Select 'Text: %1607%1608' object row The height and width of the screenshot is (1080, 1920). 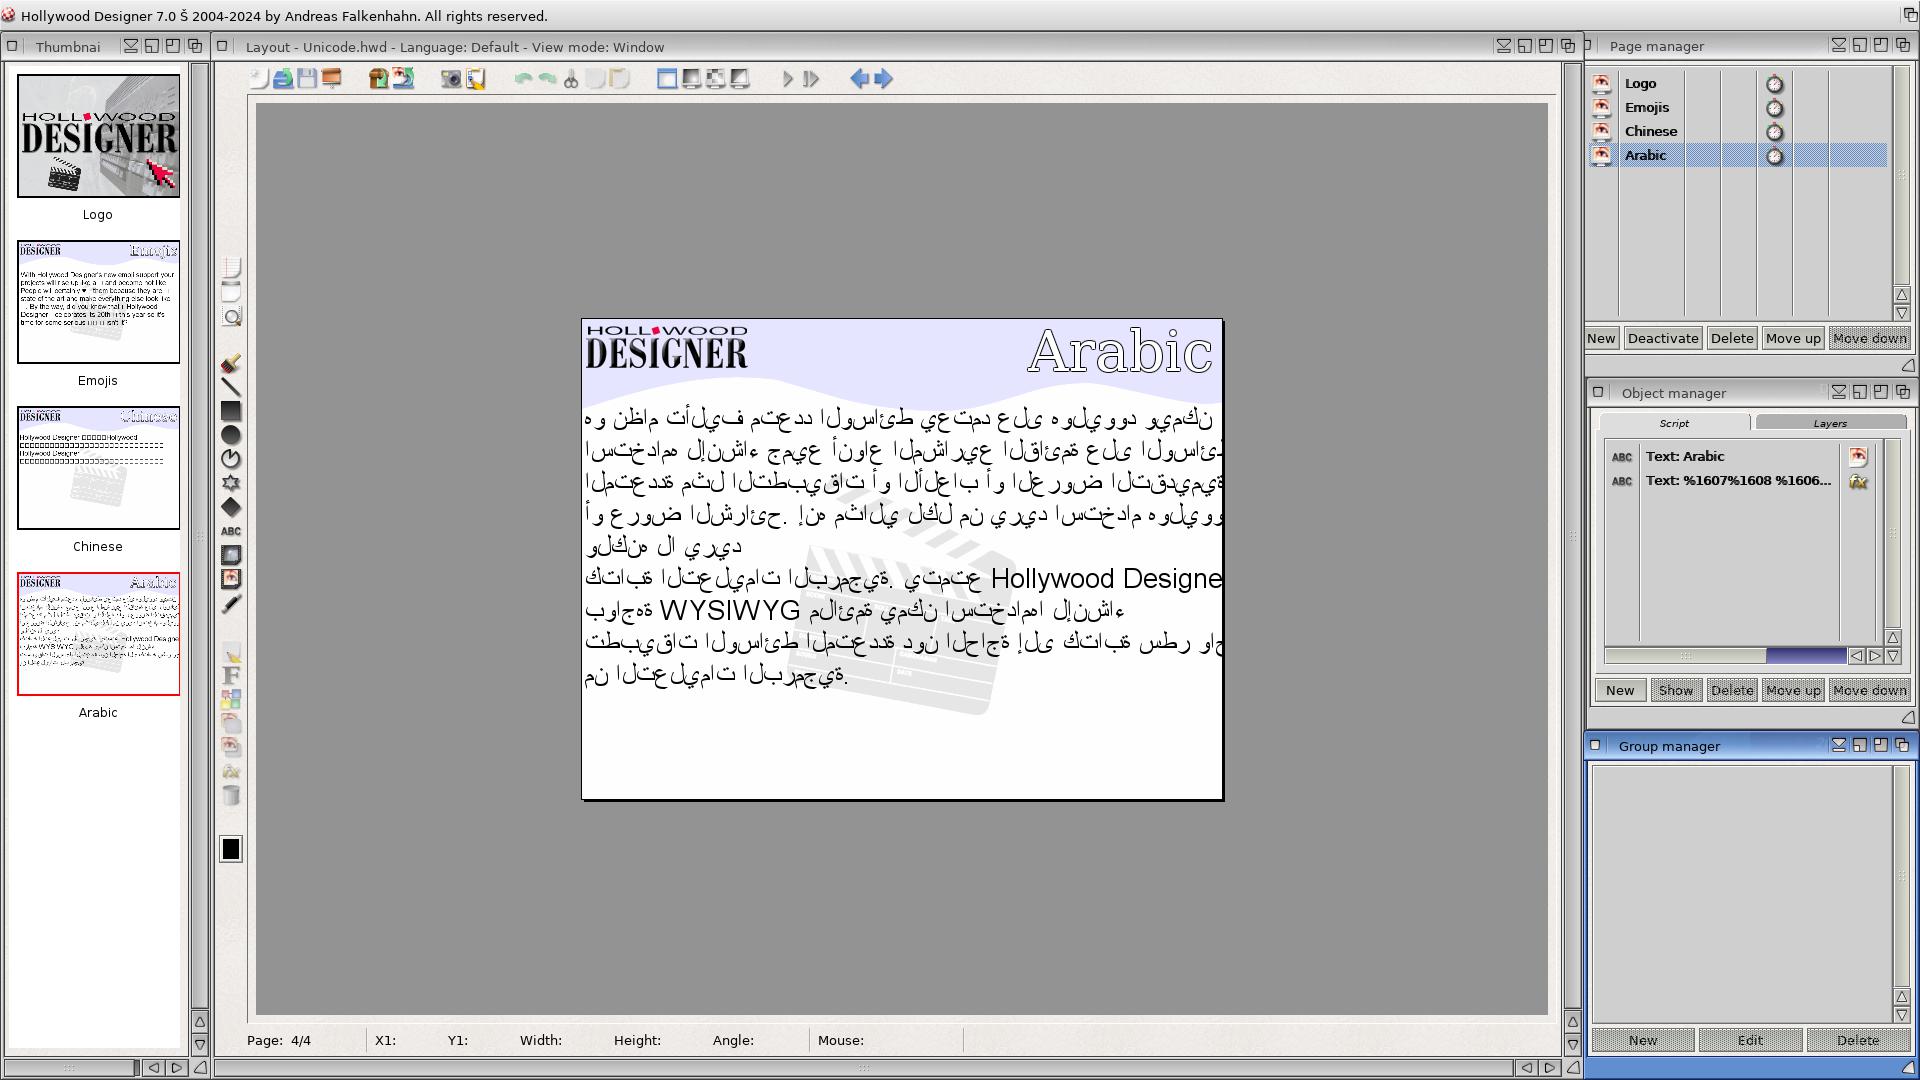pyautogui.click(x=1740, y=481)
